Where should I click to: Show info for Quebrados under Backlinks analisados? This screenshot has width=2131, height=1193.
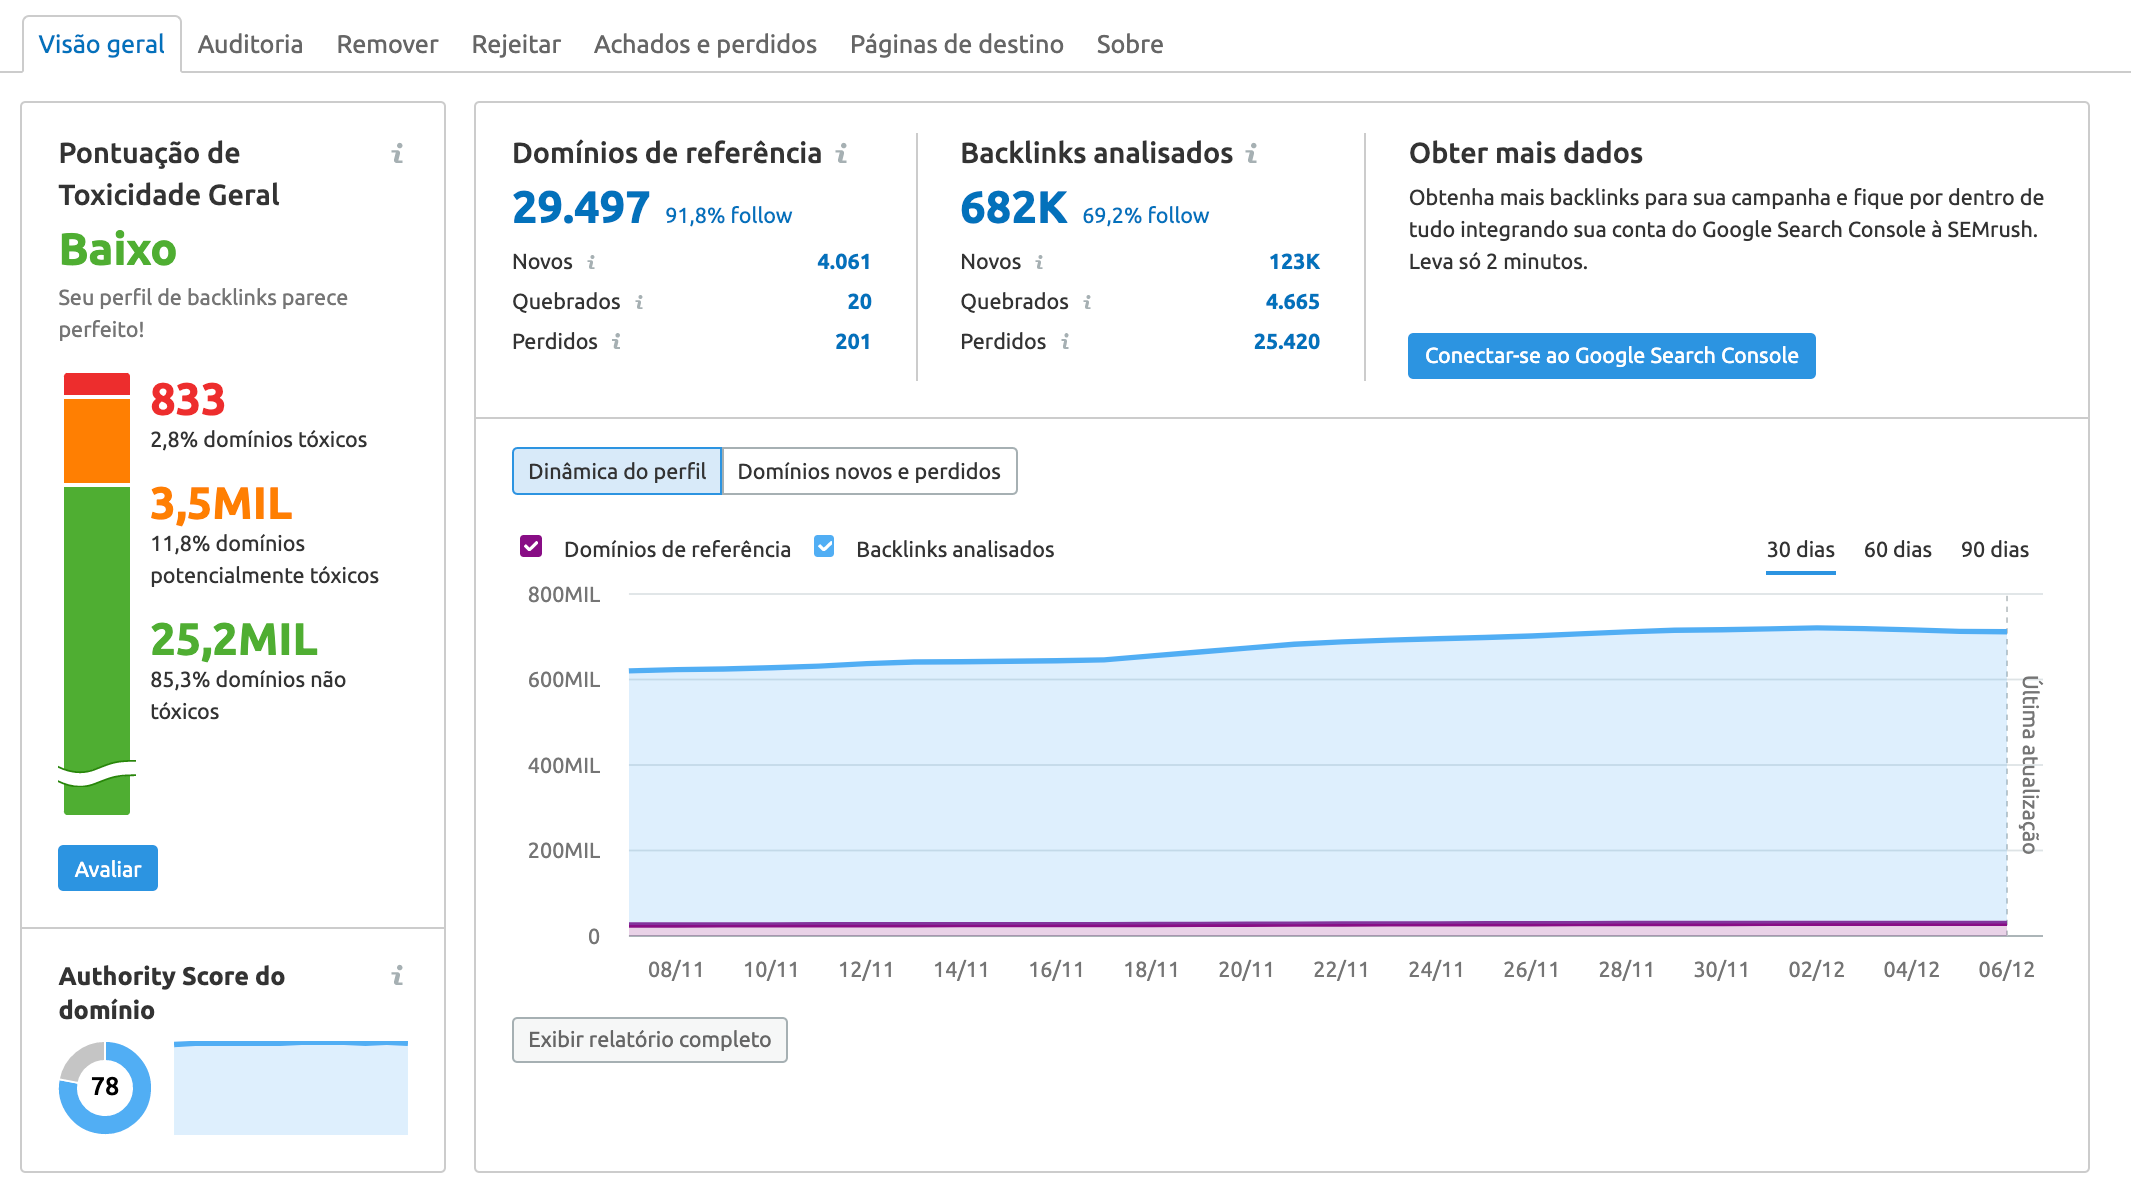click(x=1085, y=302)
